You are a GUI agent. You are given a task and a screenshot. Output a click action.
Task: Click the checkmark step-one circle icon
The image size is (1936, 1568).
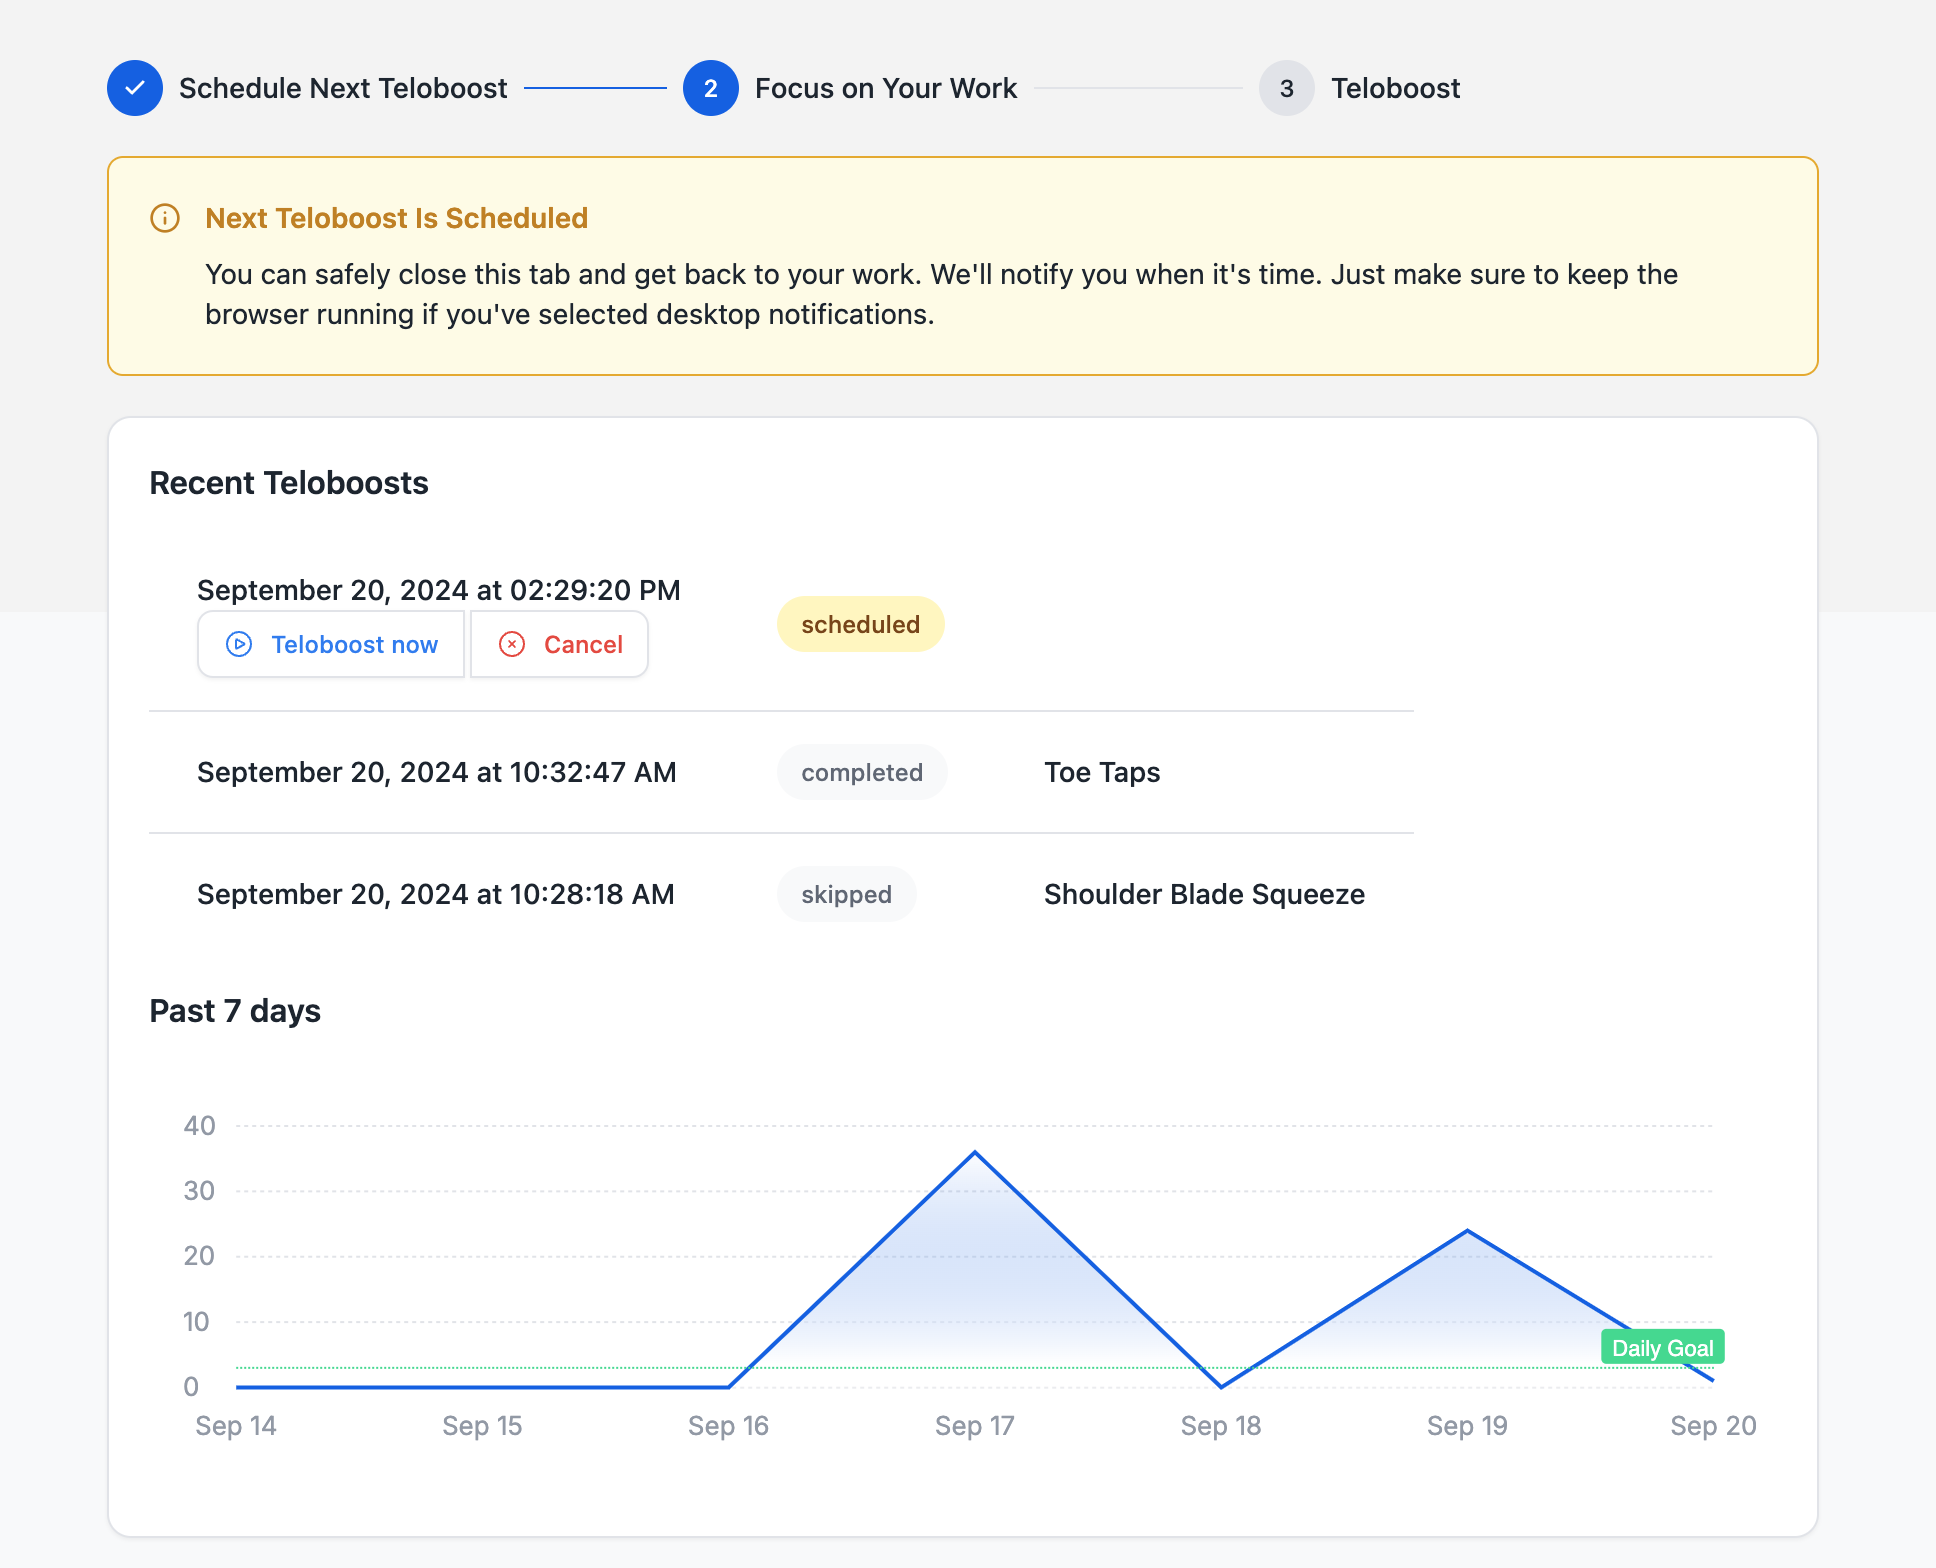pos(135,88)
